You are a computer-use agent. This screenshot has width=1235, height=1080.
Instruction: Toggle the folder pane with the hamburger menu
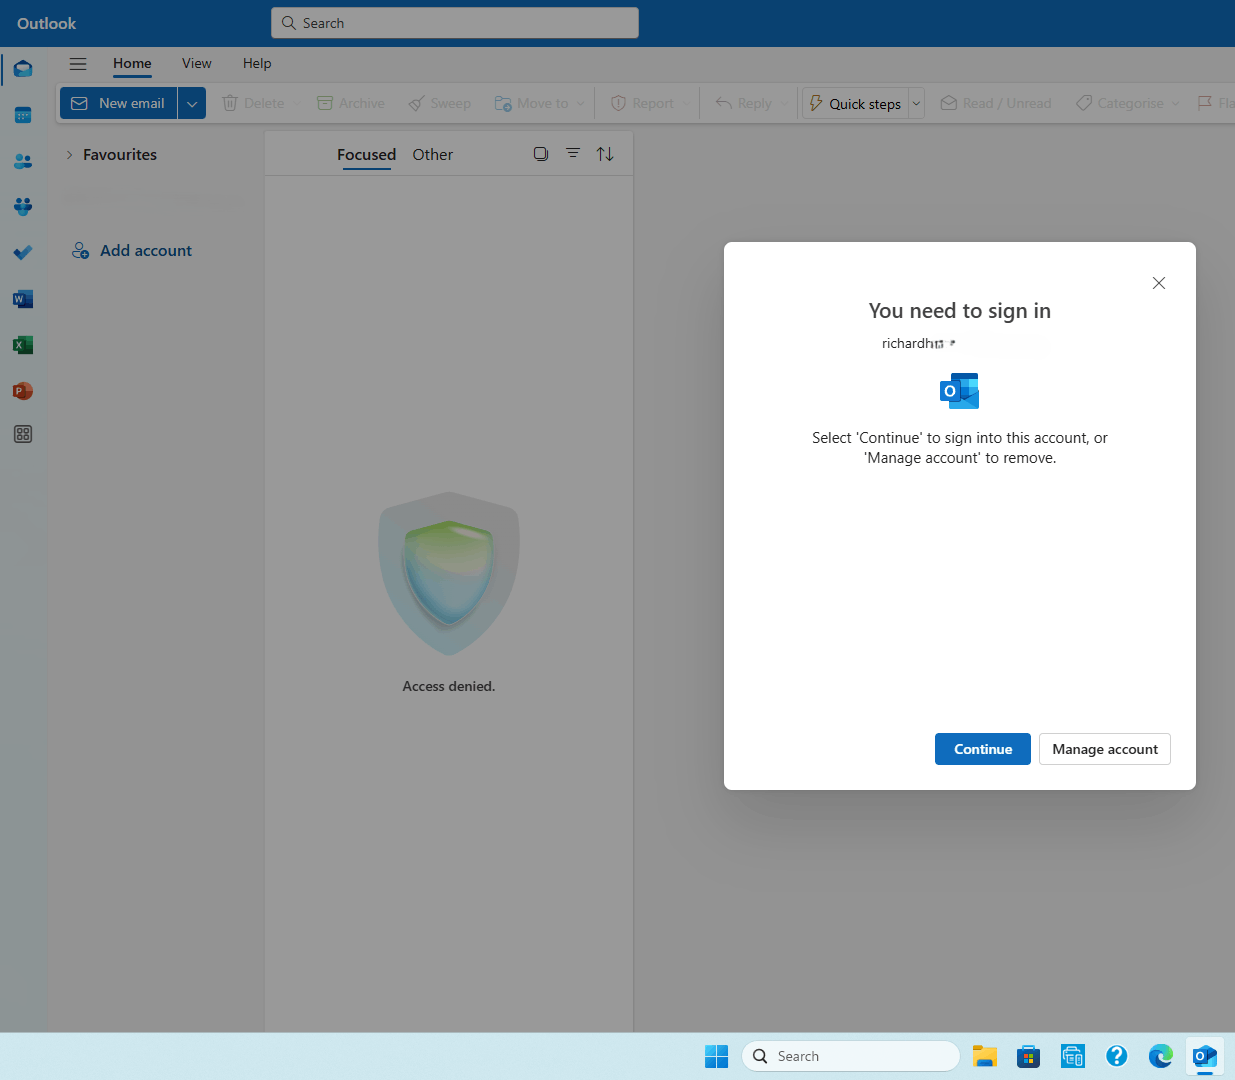[77, 63]
